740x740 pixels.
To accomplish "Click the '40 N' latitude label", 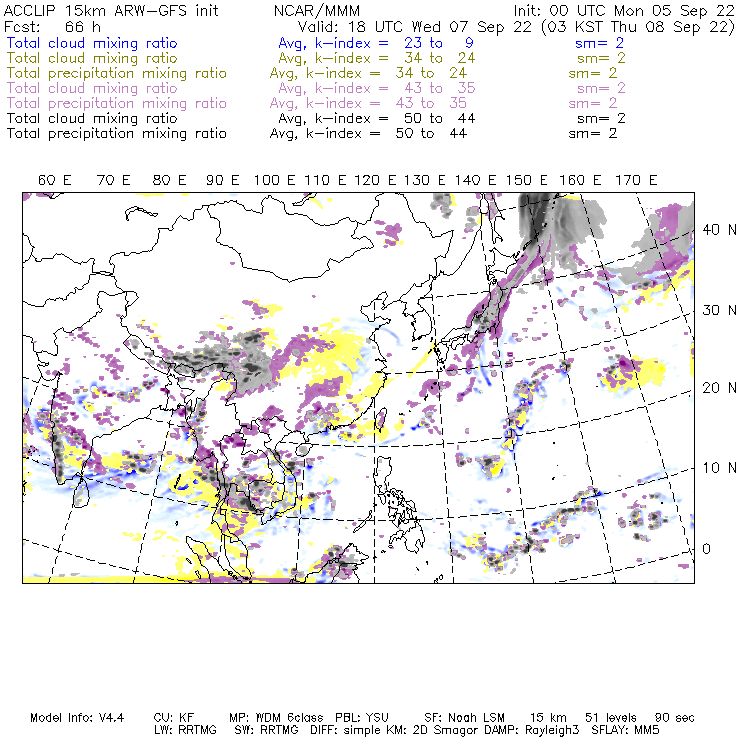I will coord(719,230).
